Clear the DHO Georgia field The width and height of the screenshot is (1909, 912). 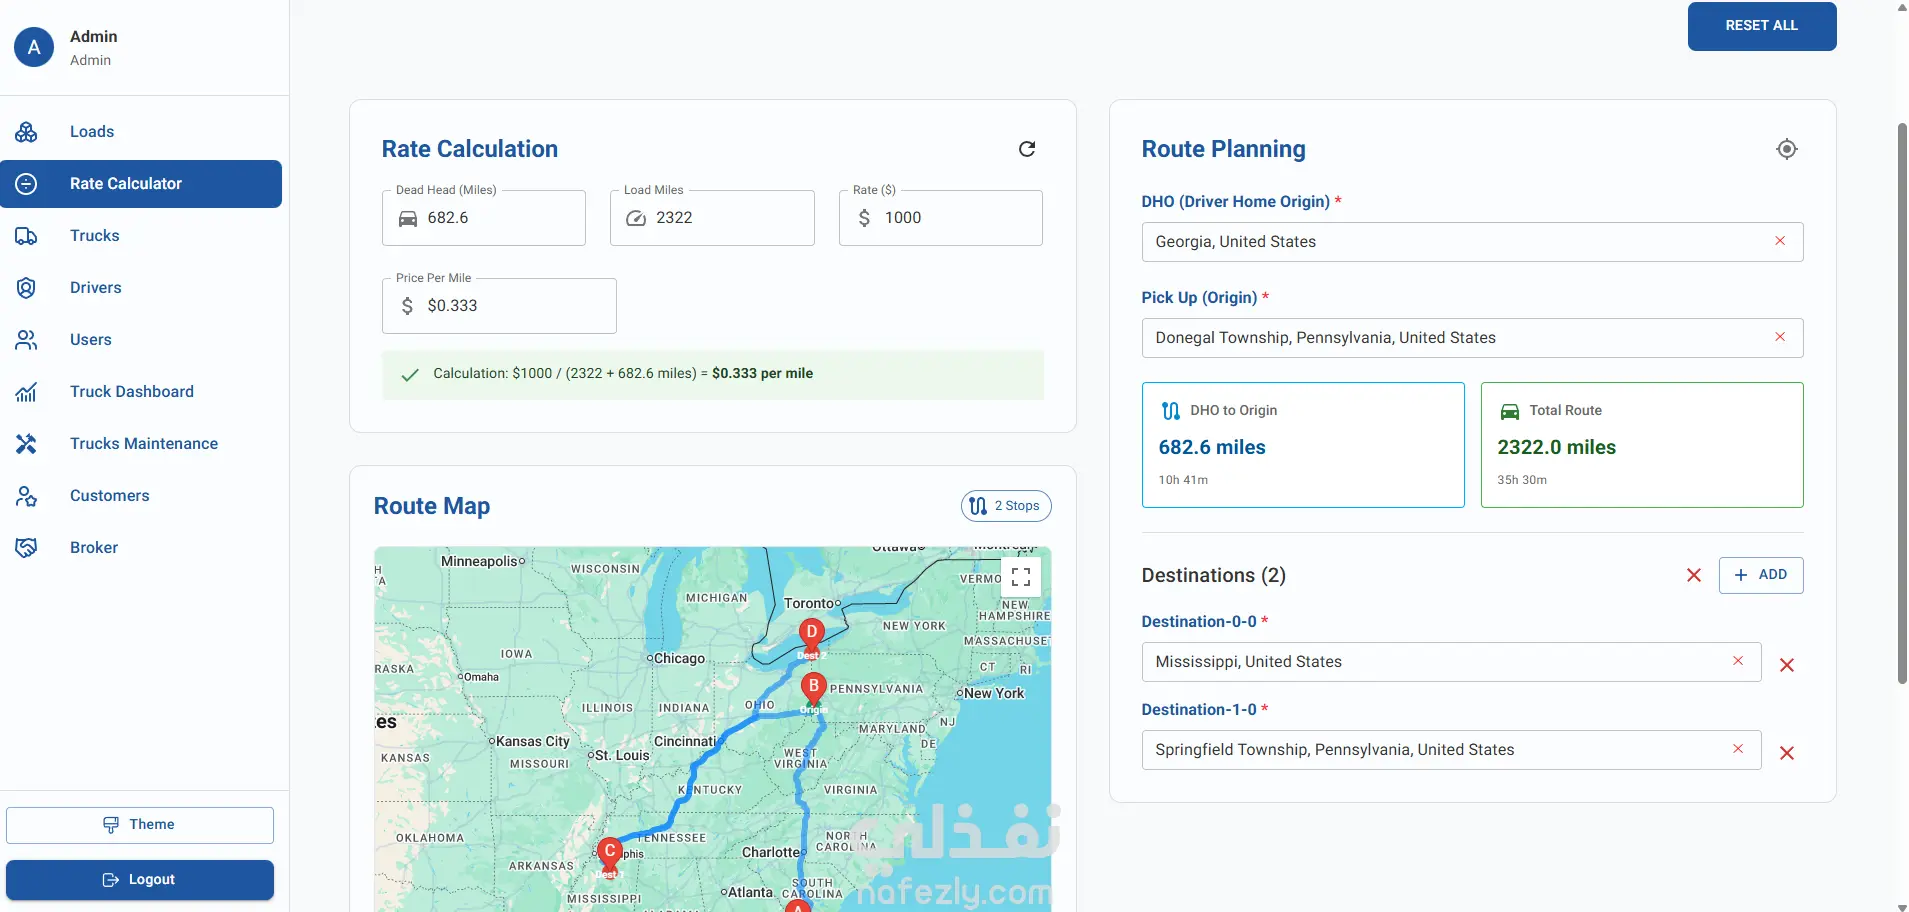click(x=1780, y=241)
